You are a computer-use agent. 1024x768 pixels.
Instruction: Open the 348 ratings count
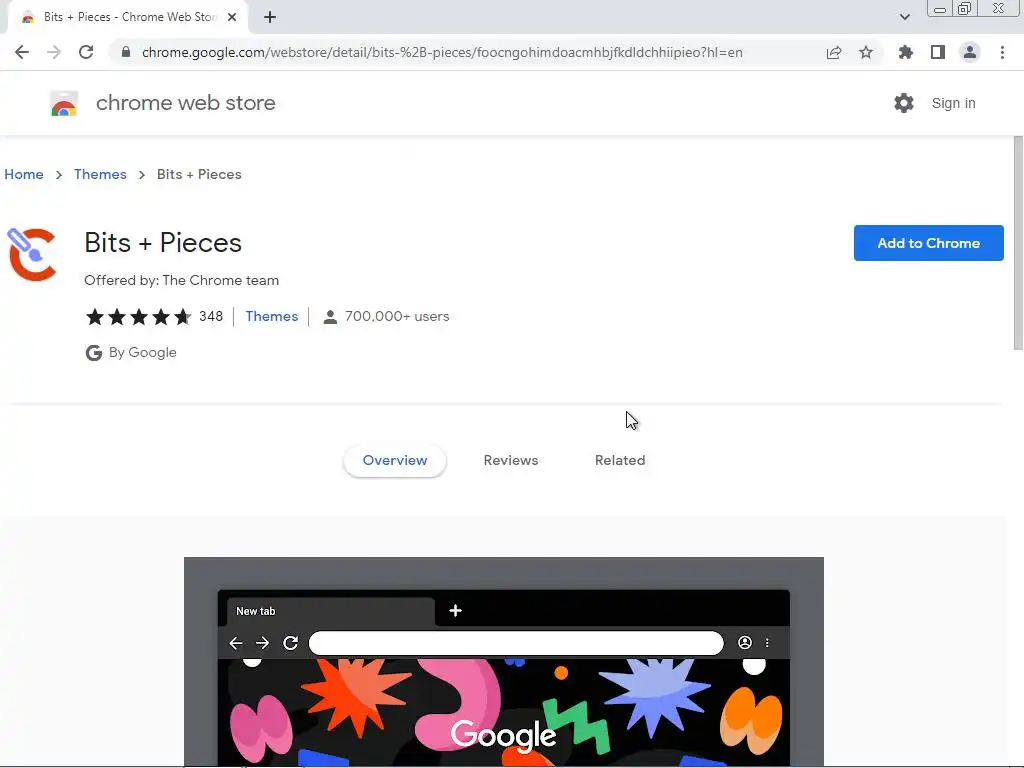coord(211,317)
